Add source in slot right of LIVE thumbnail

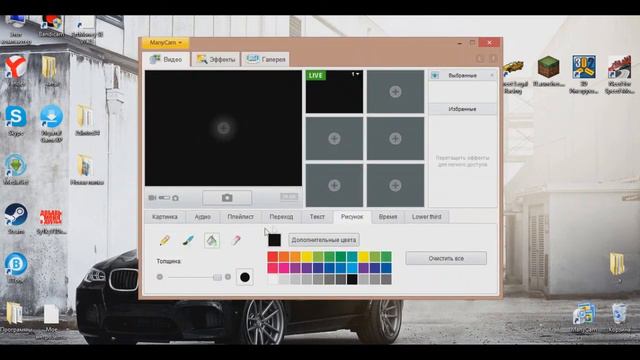coord(395,92)
